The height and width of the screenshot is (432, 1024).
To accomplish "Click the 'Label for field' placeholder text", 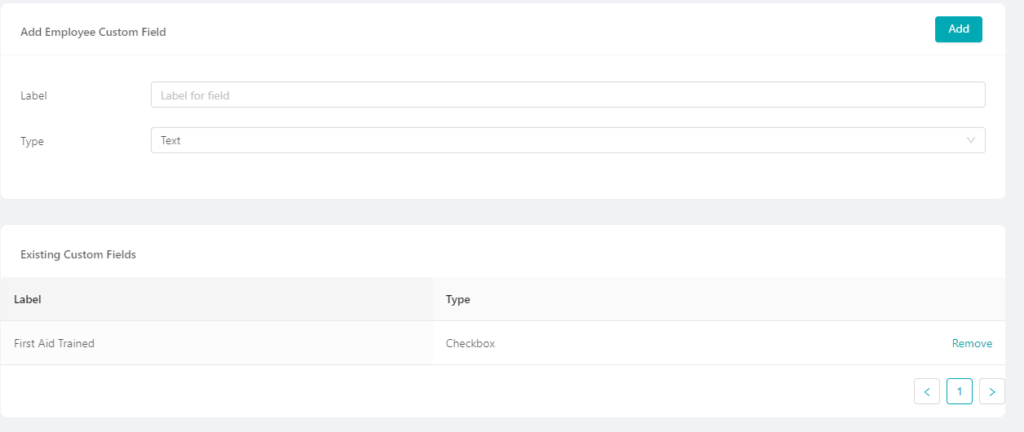I will coord(195,95).
